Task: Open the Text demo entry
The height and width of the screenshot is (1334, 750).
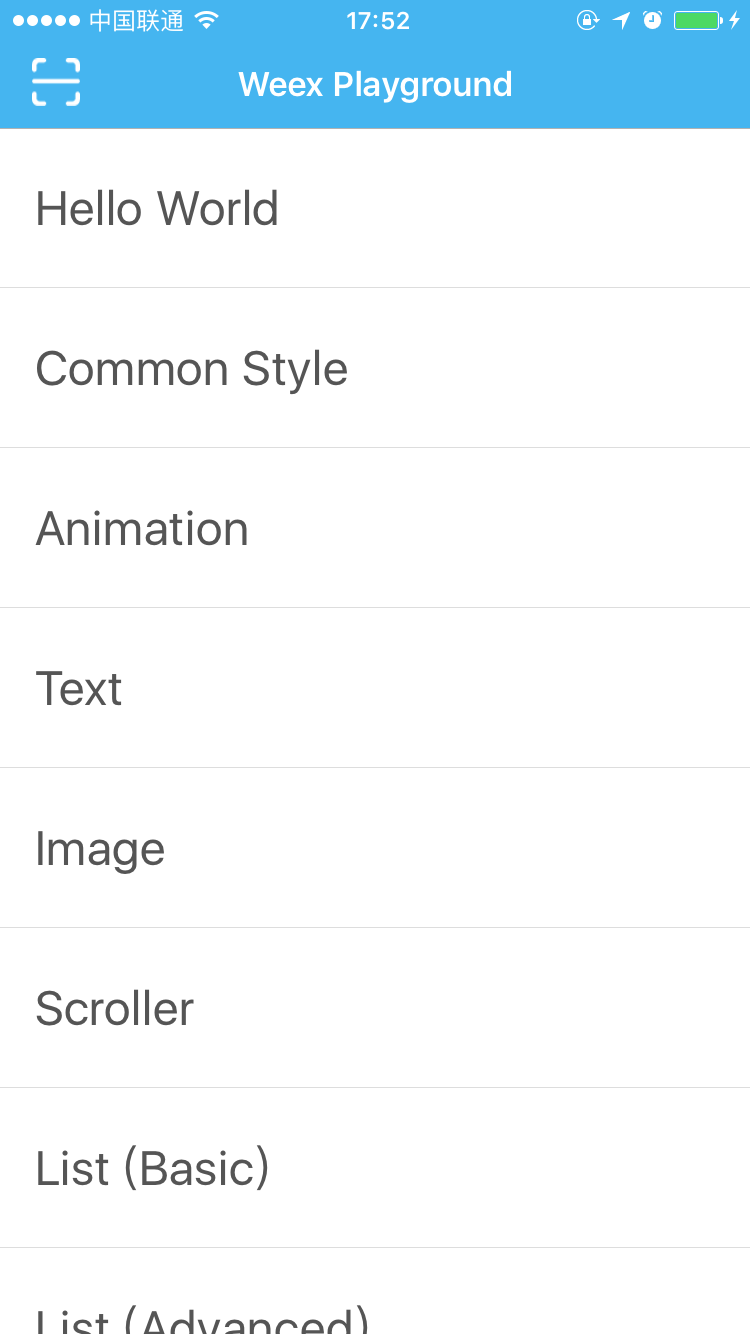Action: click(x=375, y=688)
